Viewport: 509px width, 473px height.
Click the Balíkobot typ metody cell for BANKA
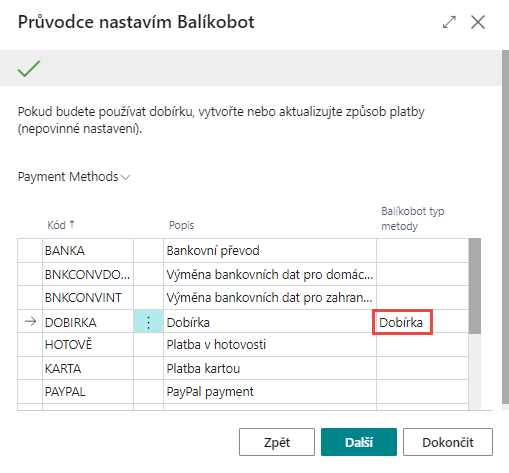click(422, 251)
